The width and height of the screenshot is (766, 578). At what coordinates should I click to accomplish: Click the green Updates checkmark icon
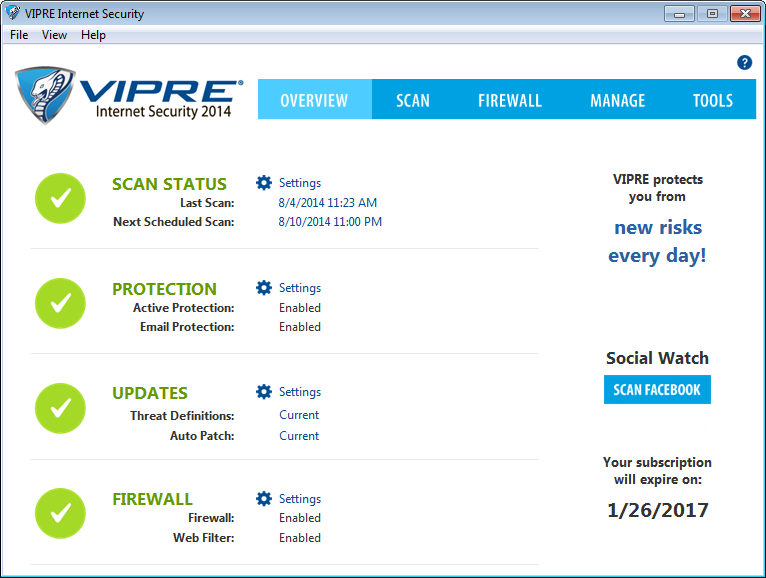point(60,407)
